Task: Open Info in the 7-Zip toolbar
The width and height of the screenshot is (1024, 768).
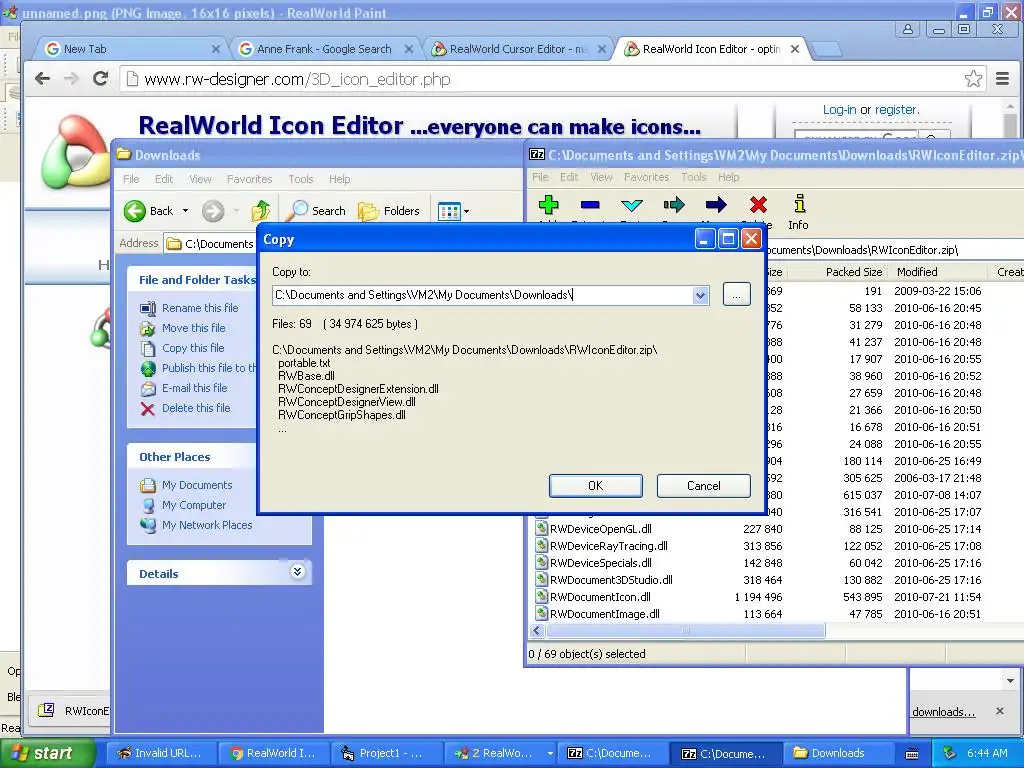Action: [x=798, y=212]
